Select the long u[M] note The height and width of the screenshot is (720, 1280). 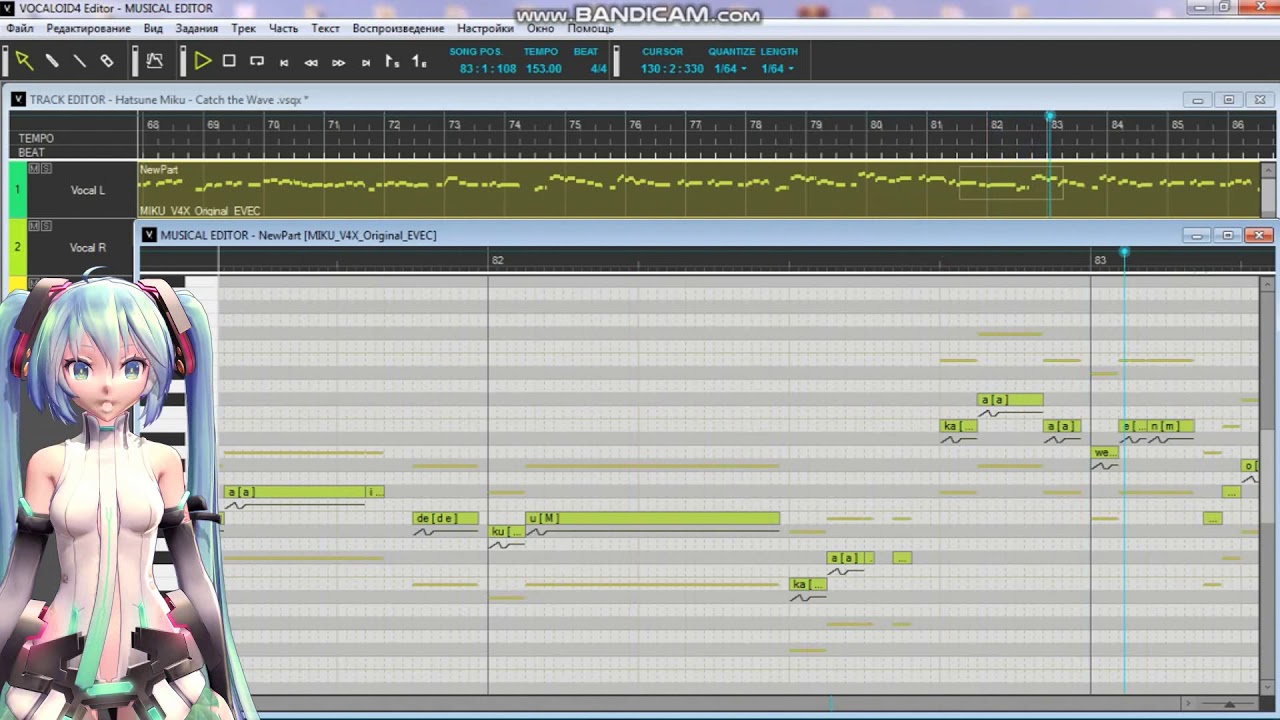point(652,518)
